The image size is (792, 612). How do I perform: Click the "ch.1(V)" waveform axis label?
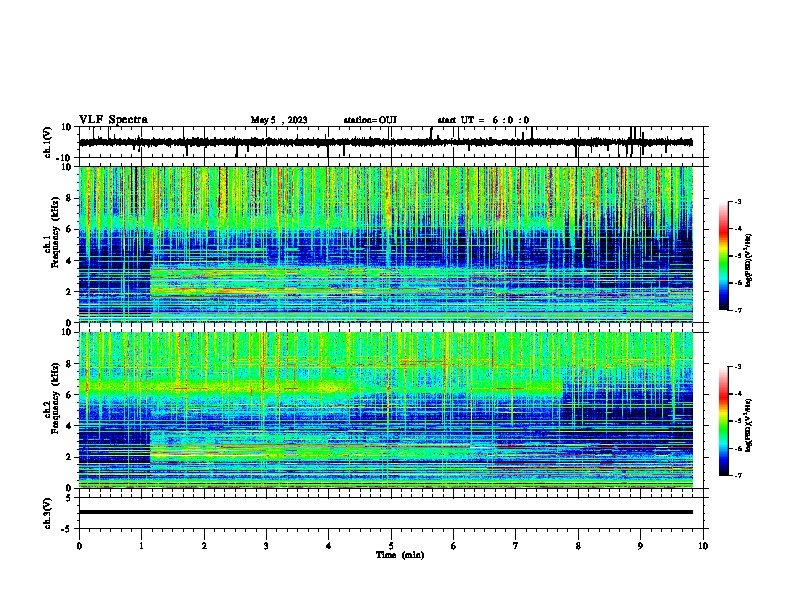point(48,142)
